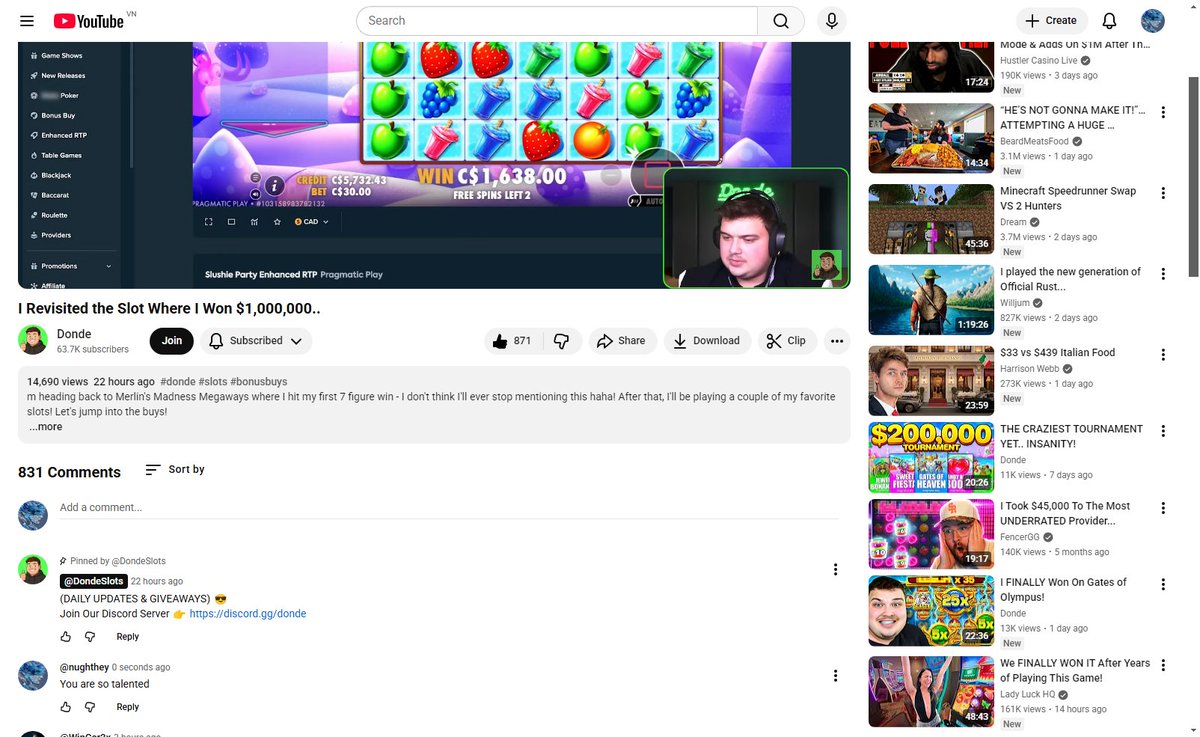The width and height of the screenshot is (1200, 737).
Task: Go to YouTube home via logo
Action: click(x=89, y=21)
